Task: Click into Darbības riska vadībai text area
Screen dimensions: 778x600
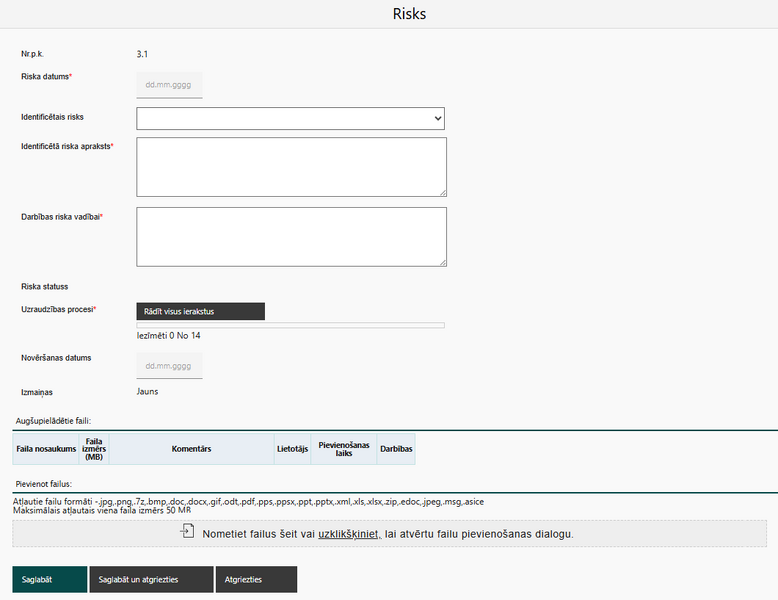Action: tap(290, 236)
